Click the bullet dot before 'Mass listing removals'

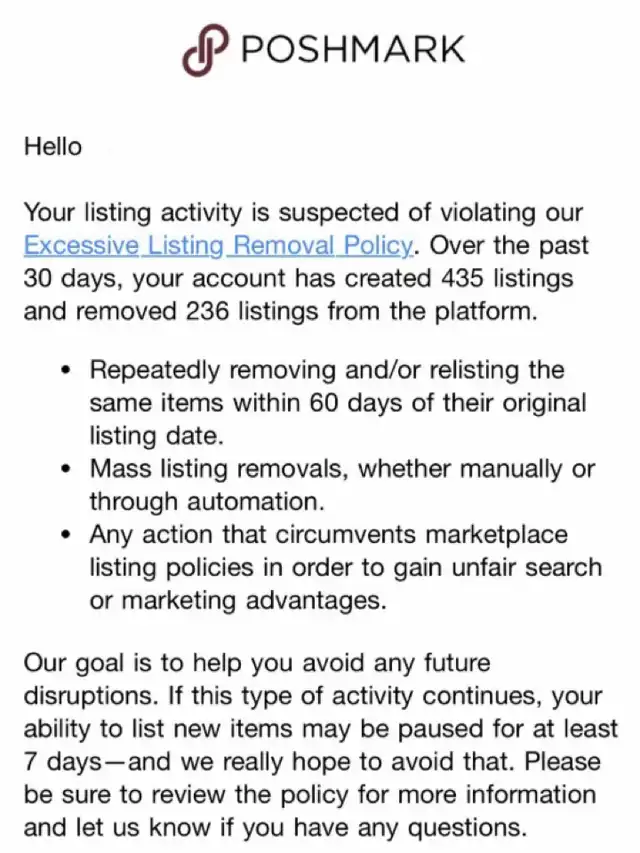67,468
